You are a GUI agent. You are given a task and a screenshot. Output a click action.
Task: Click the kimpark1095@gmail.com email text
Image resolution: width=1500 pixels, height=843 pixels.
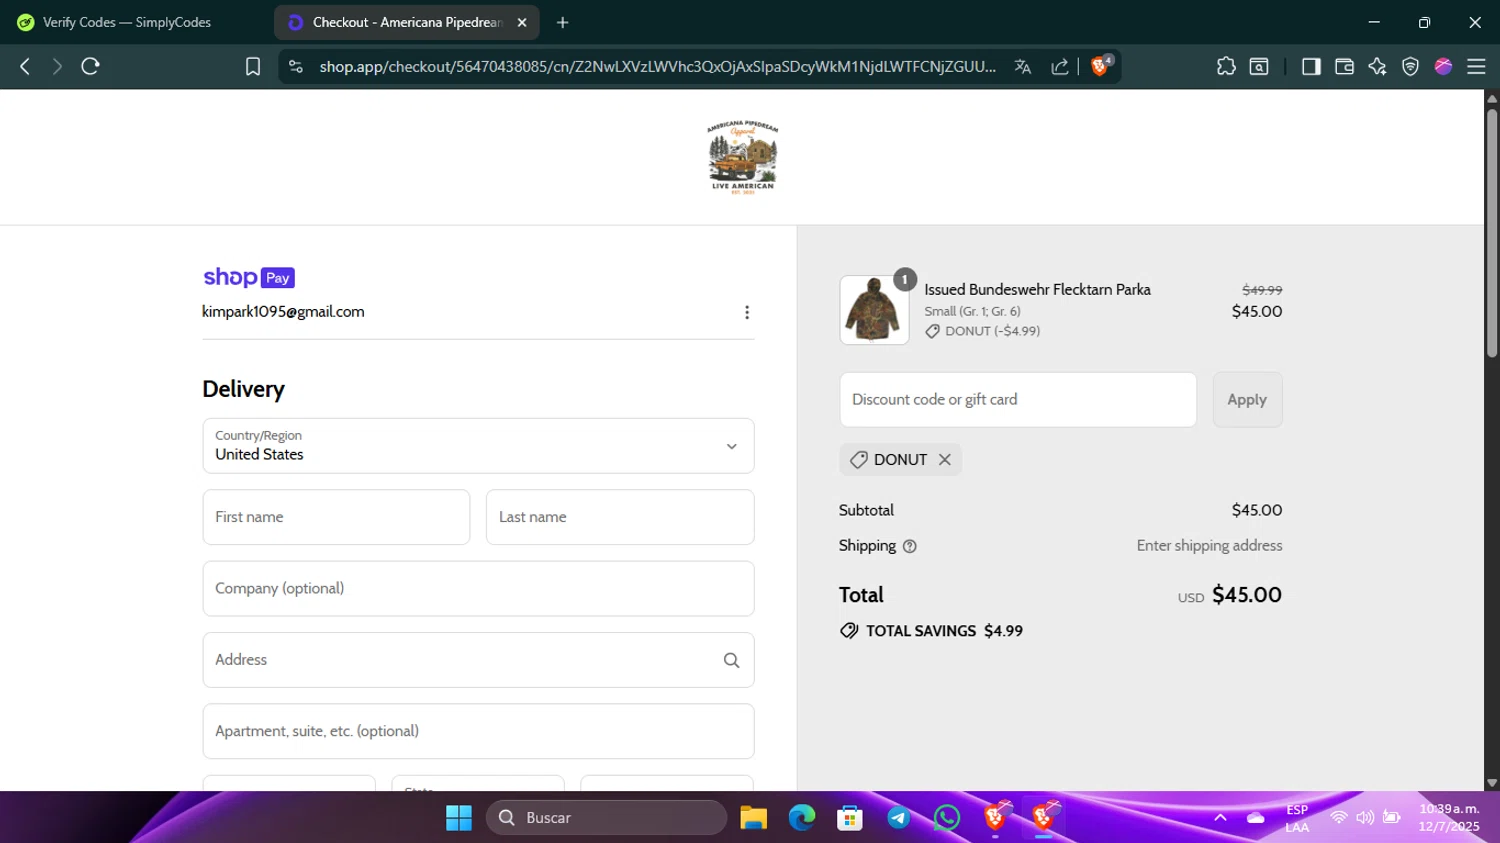(283, 312)
